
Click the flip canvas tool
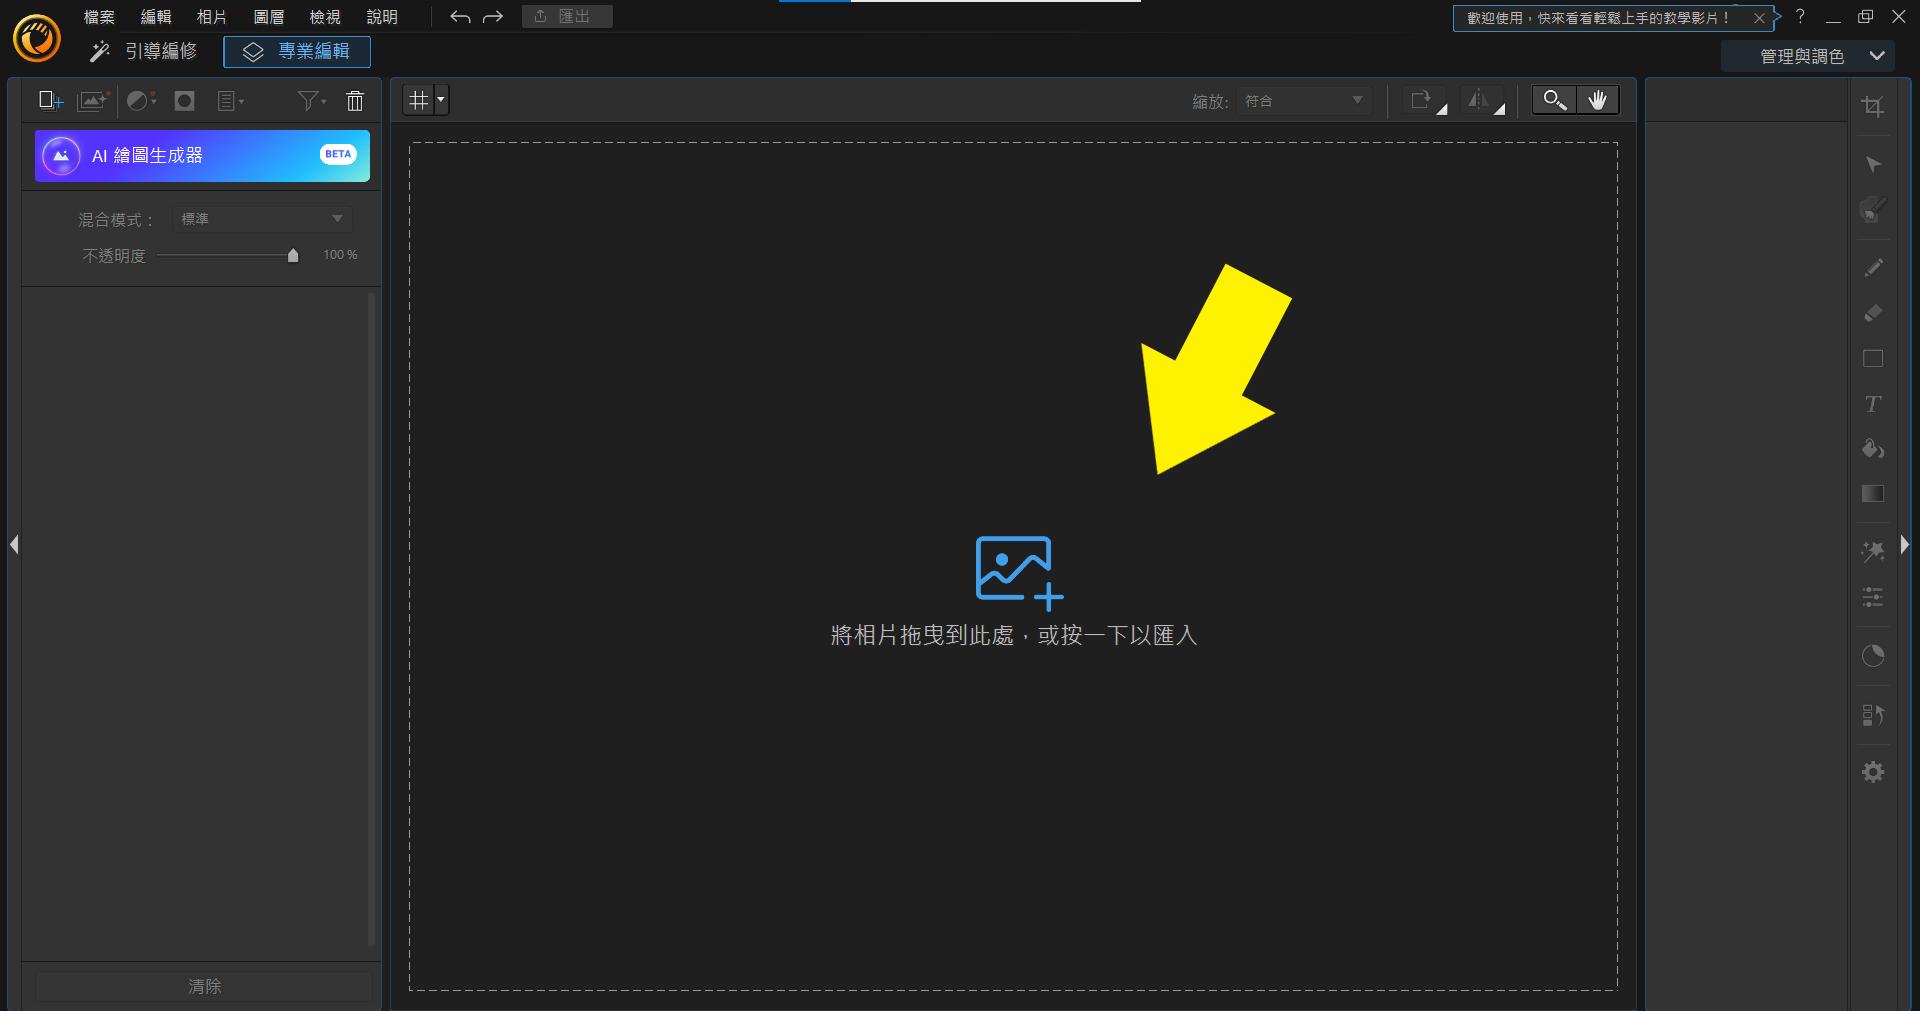pos(1484,101)
